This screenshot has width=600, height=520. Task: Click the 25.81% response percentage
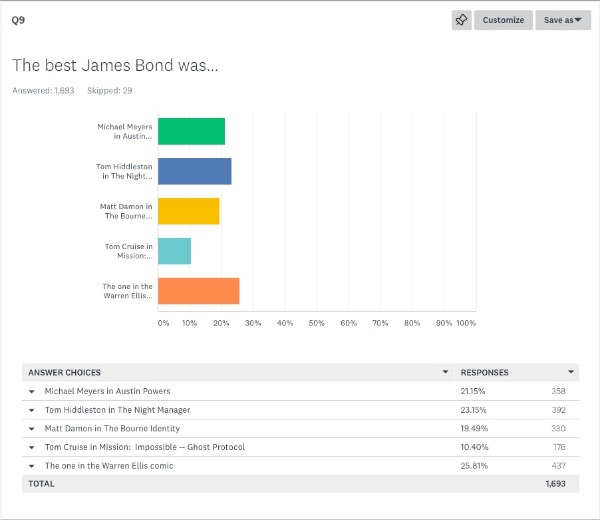474,466
